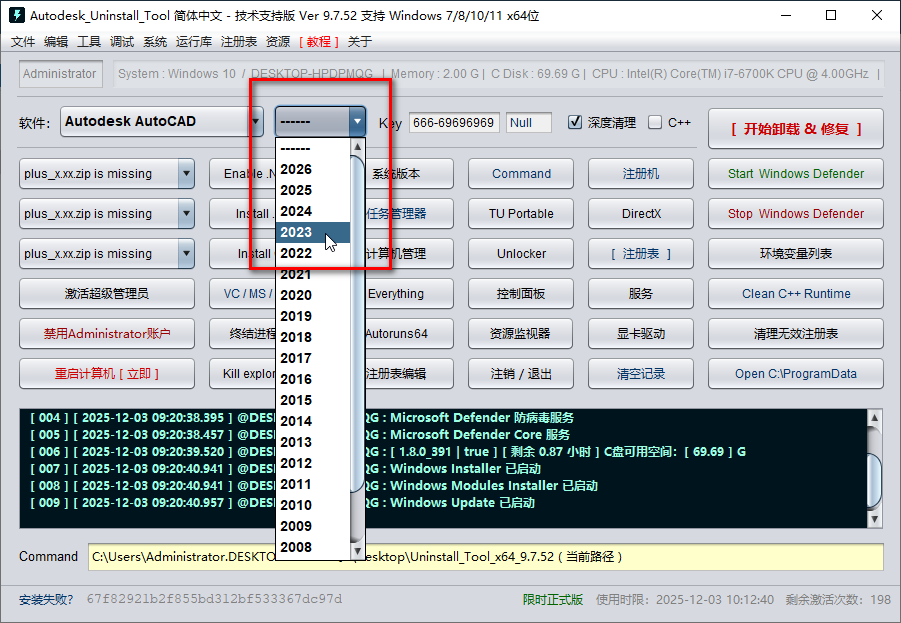Open the 关于 menu

coord(360,41)
